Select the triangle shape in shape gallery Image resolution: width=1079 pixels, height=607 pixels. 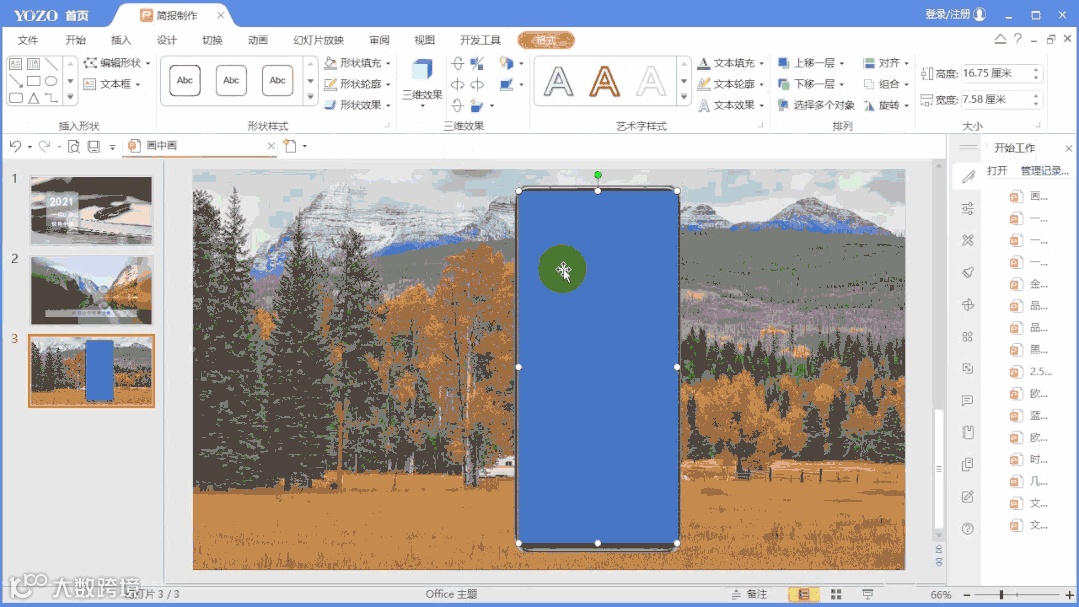(33, 98)
